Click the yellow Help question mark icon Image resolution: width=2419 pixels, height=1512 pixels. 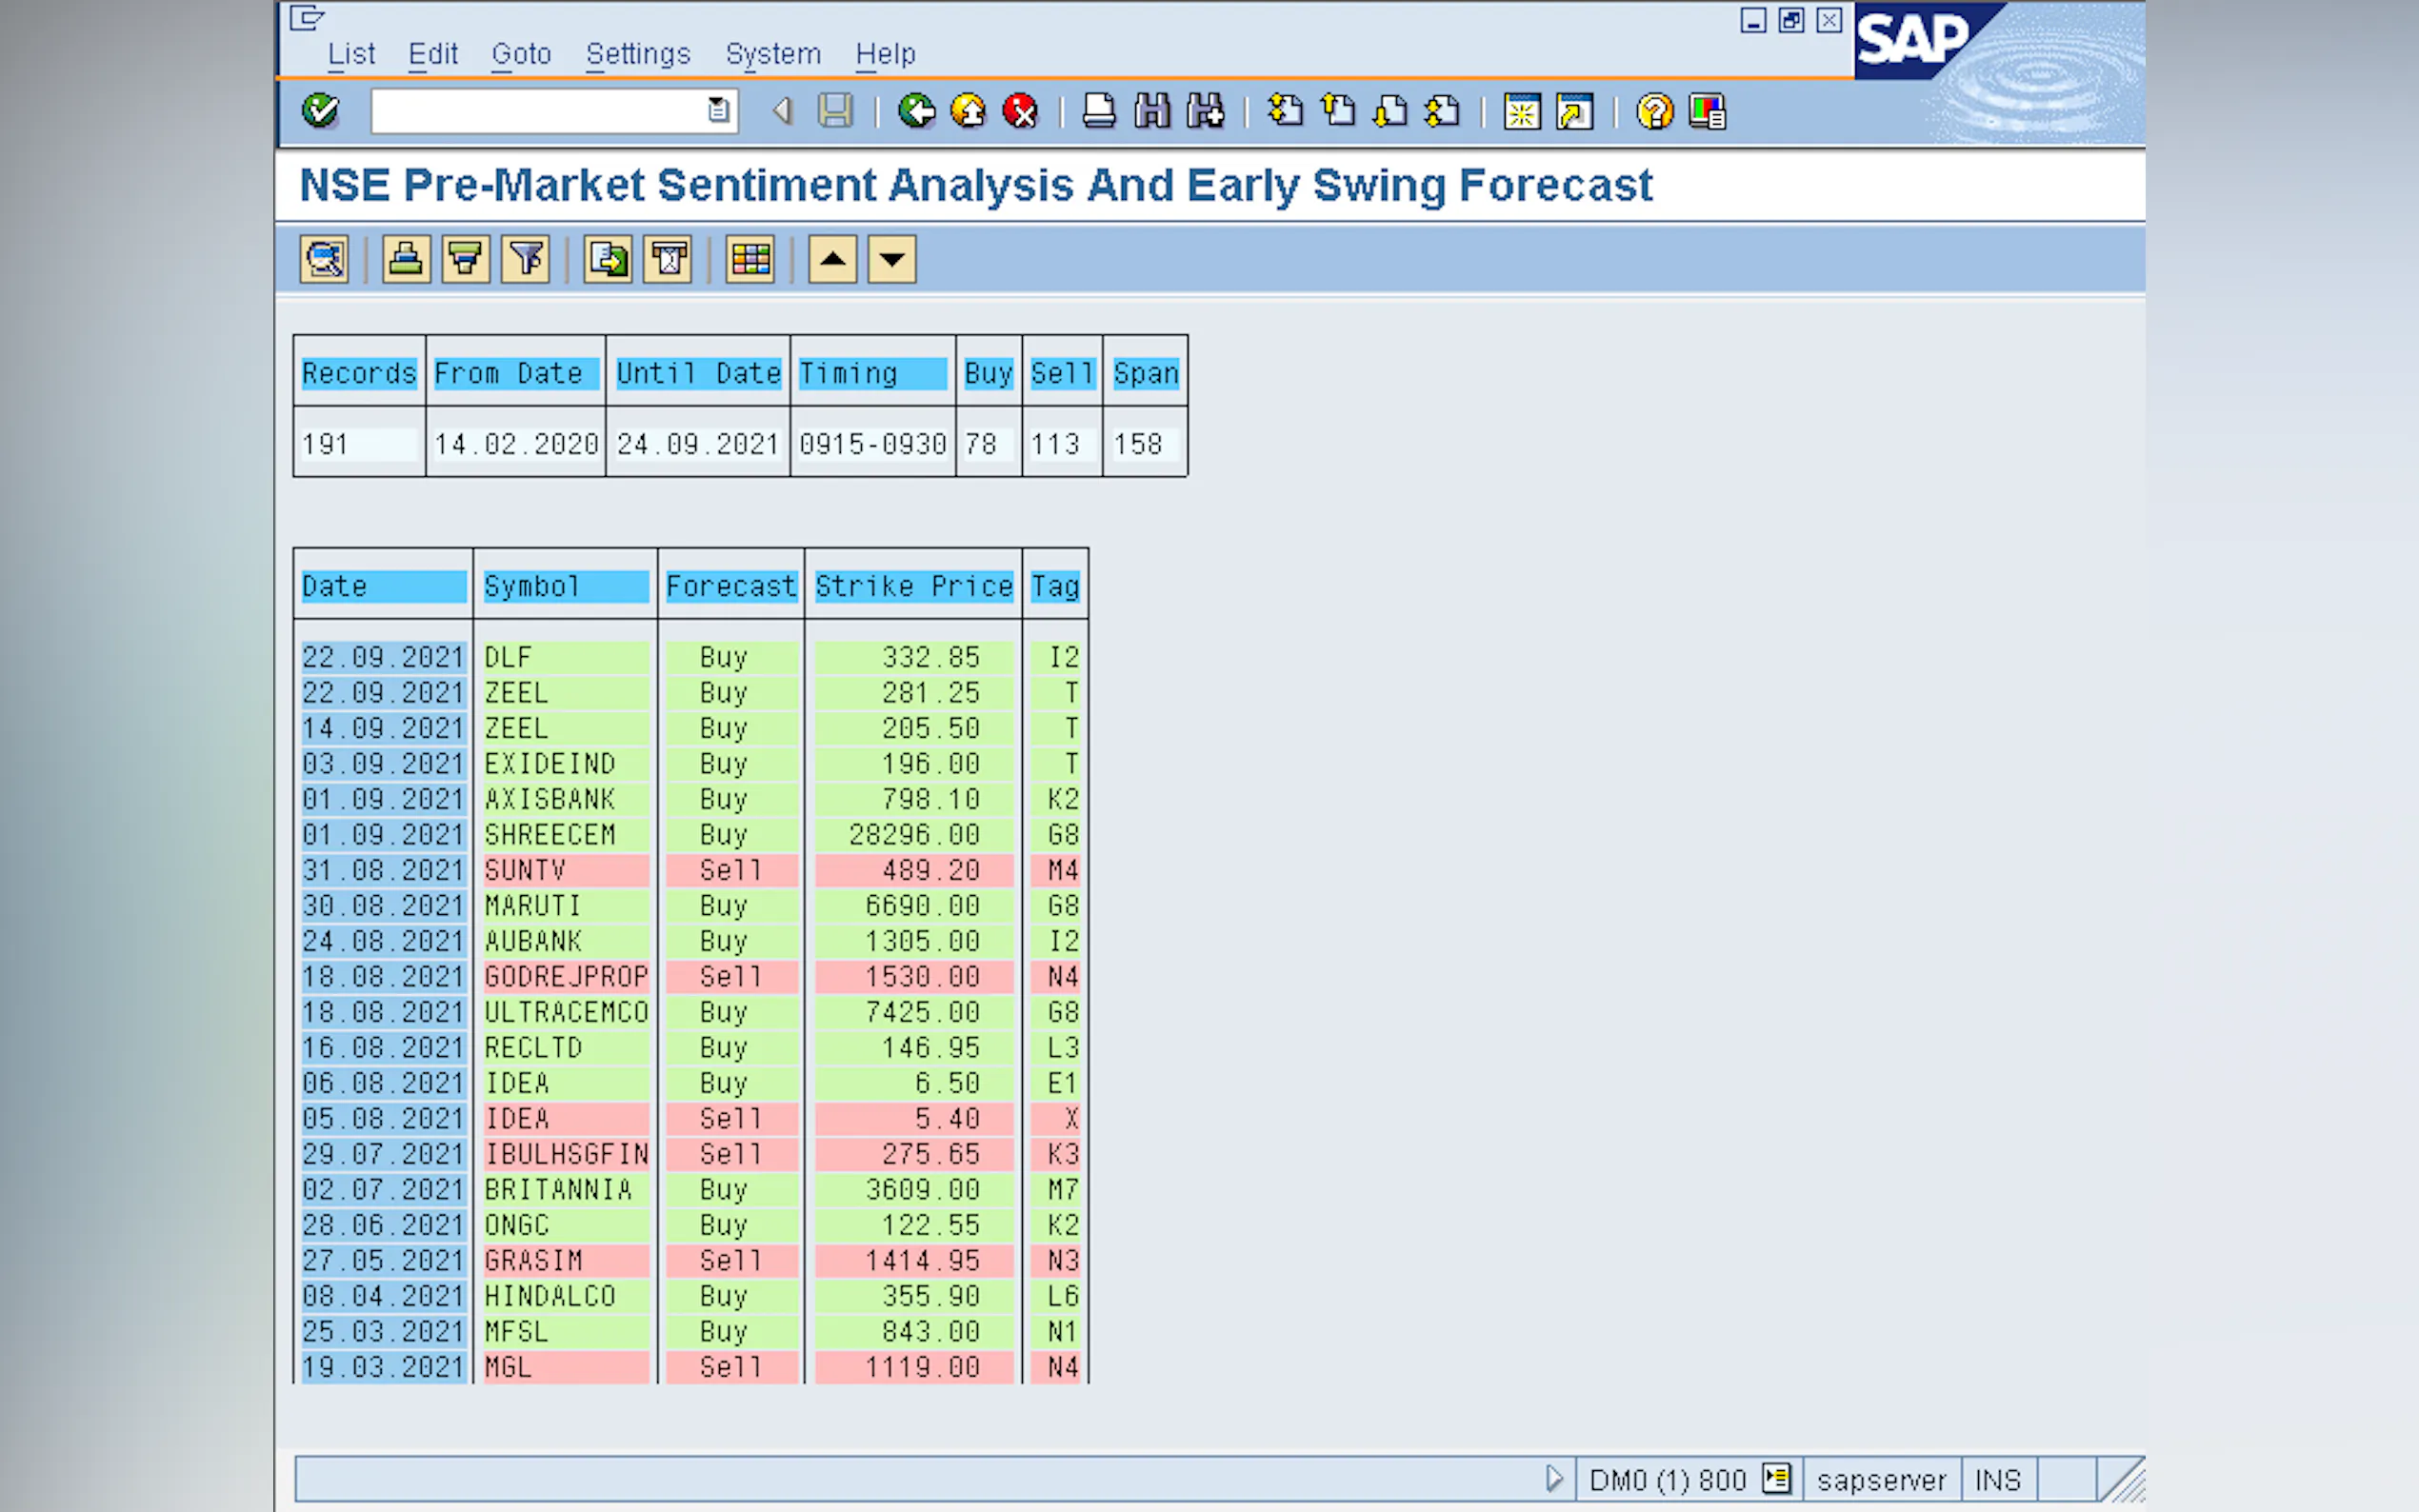coord(1654,111)
